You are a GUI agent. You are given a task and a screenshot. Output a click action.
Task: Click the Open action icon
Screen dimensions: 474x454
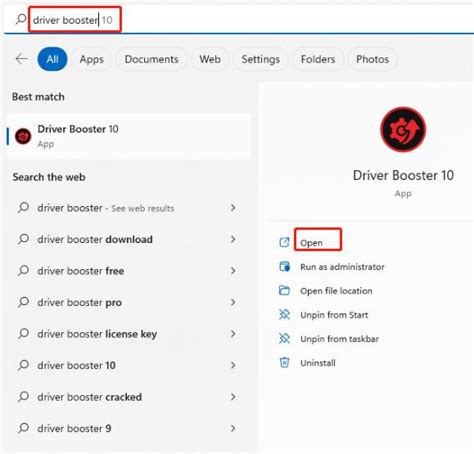point(284,242)
